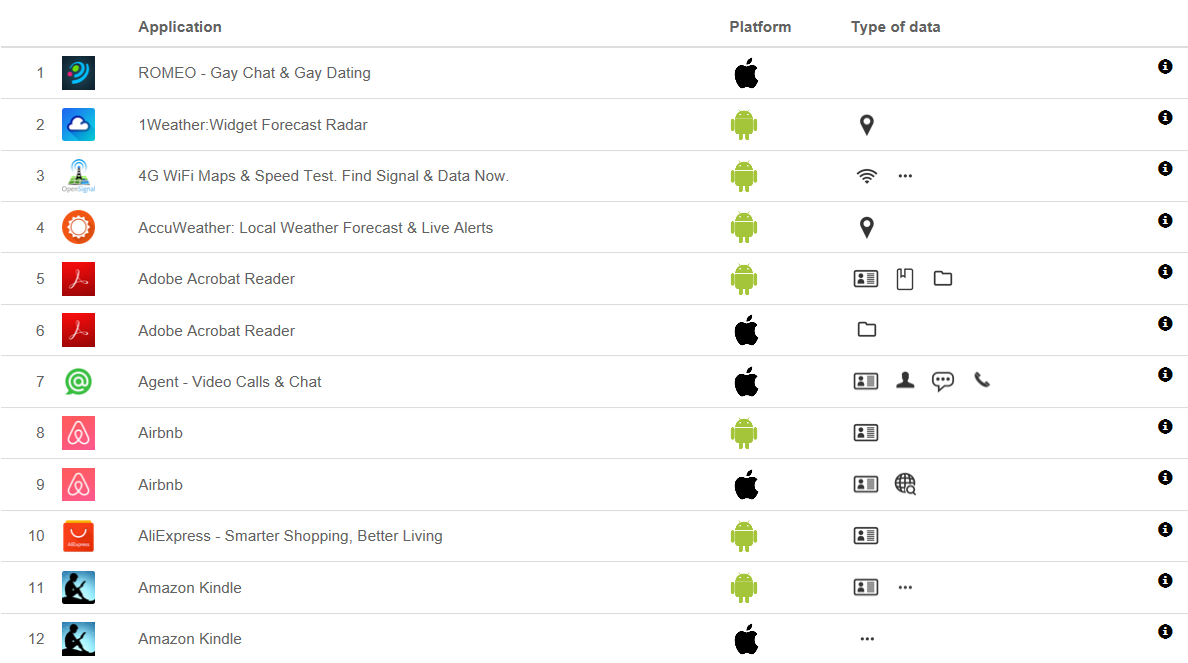Open AliExpress - Smarter Shopping, Better Living link
1188x663 pixels.
click(290, 536)
